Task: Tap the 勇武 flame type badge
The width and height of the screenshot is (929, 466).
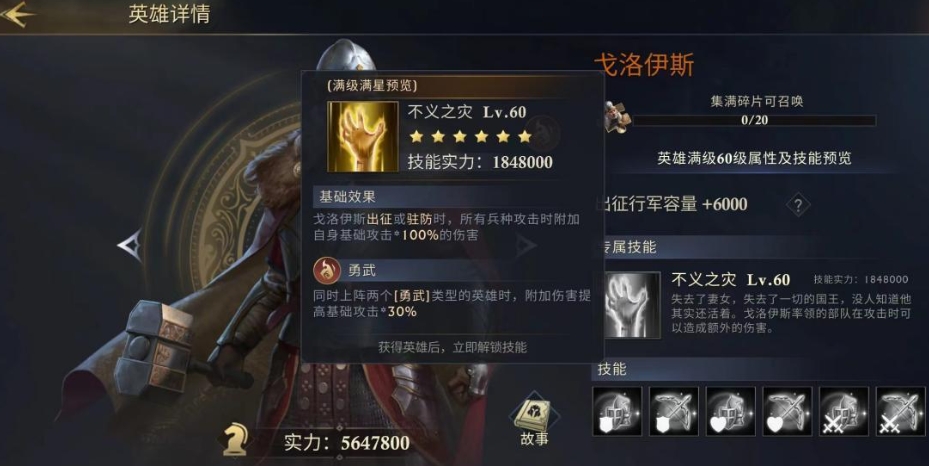Action: (x=327, y=271)
